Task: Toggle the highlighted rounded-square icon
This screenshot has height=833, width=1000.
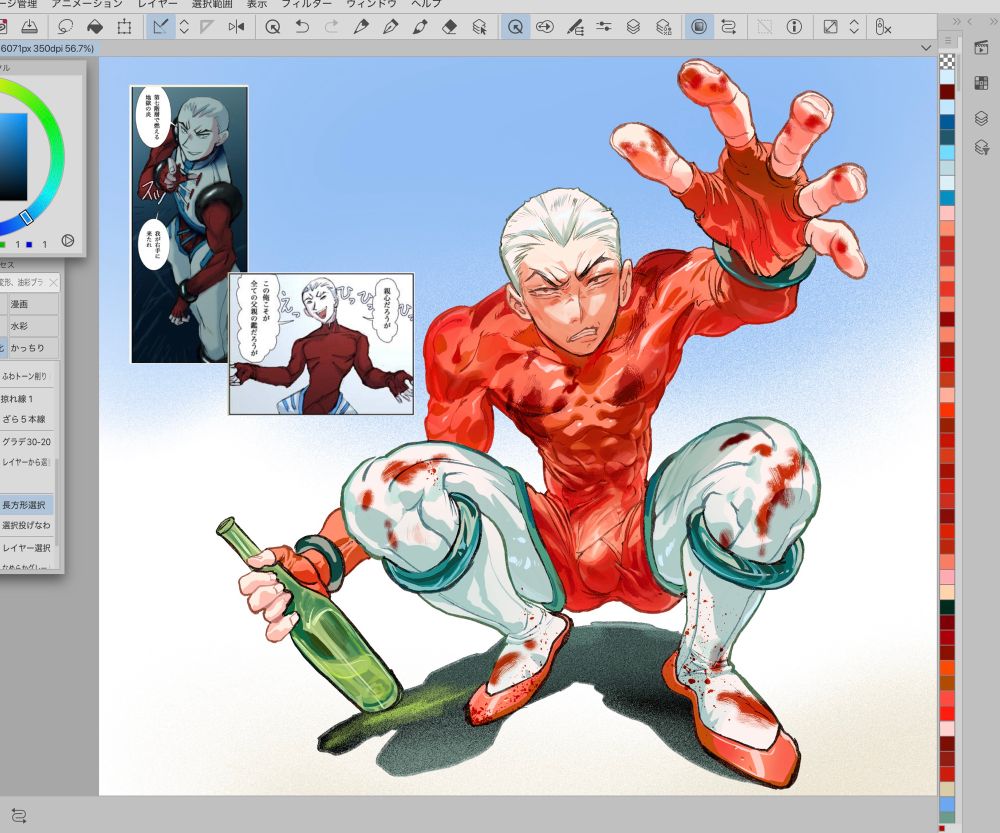Action: (x=699, y=27)
